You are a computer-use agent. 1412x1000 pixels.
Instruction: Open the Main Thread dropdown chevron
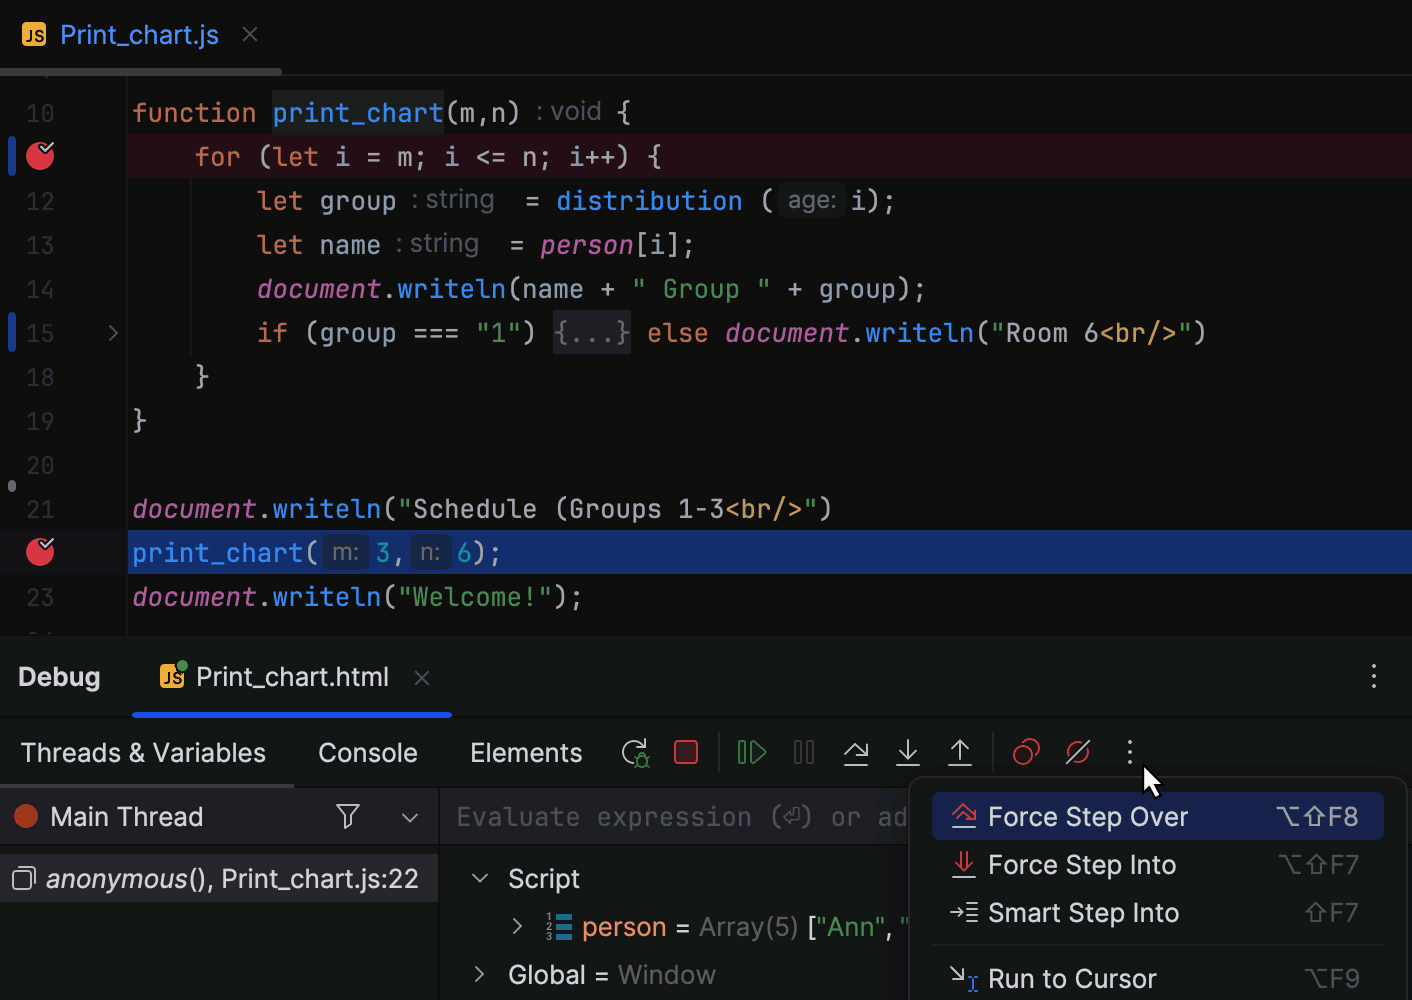410,817
